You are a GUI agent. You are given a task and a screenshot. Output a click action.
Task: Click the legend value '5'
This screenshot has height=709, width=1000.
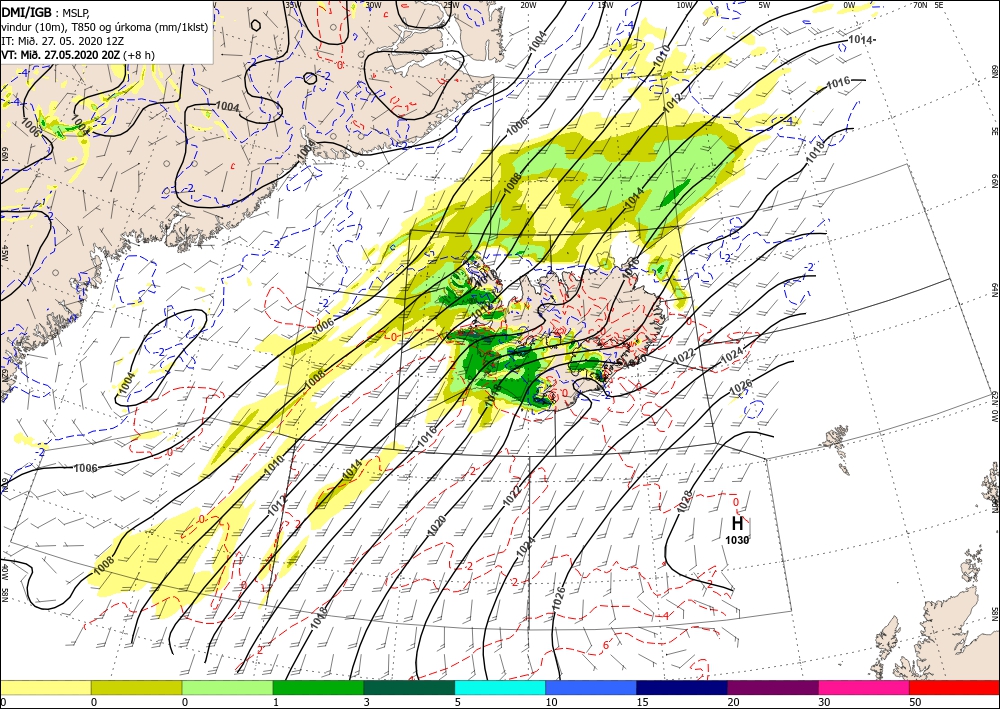[457, 702]
